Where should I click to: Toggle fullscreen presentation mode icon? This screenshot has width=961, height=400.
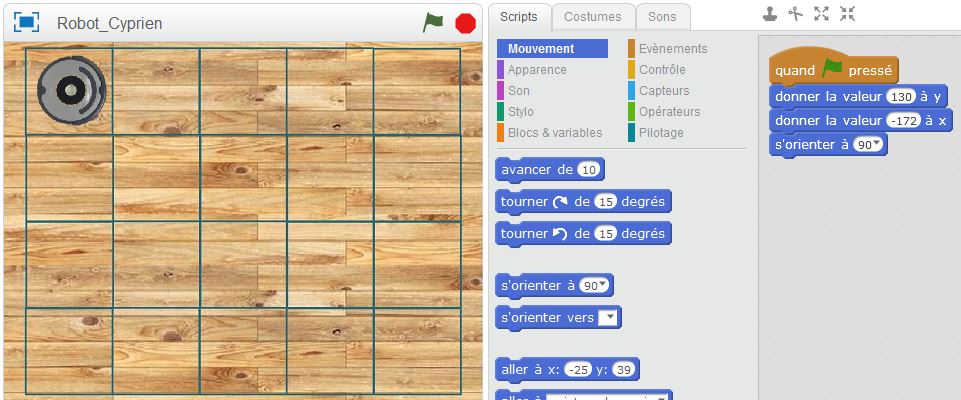(x=26, y=22)
